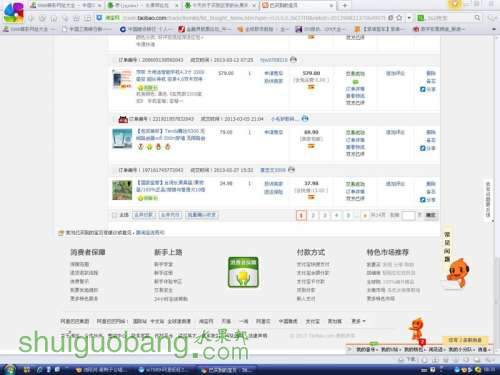Click the orange Taobao mascot customer service icon

click(x=457, y=273)
